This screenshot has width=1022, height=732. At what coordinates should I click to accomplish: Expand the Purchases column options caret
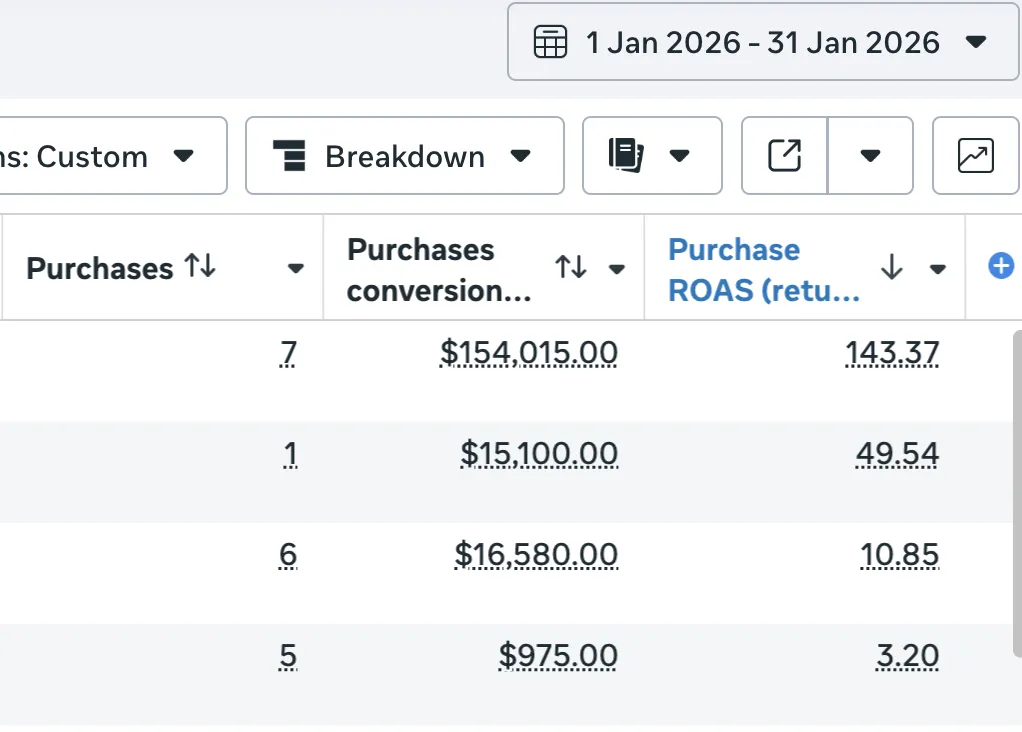click(295, 268)
